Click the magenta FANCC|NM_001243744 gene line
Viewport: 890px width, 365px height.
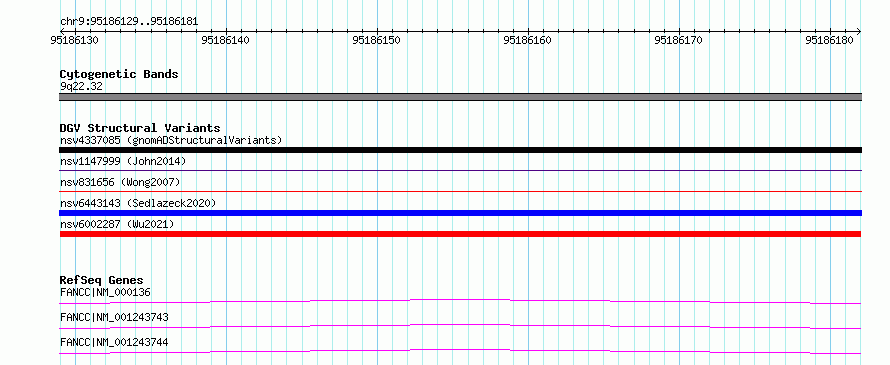[x=460, y=351]
